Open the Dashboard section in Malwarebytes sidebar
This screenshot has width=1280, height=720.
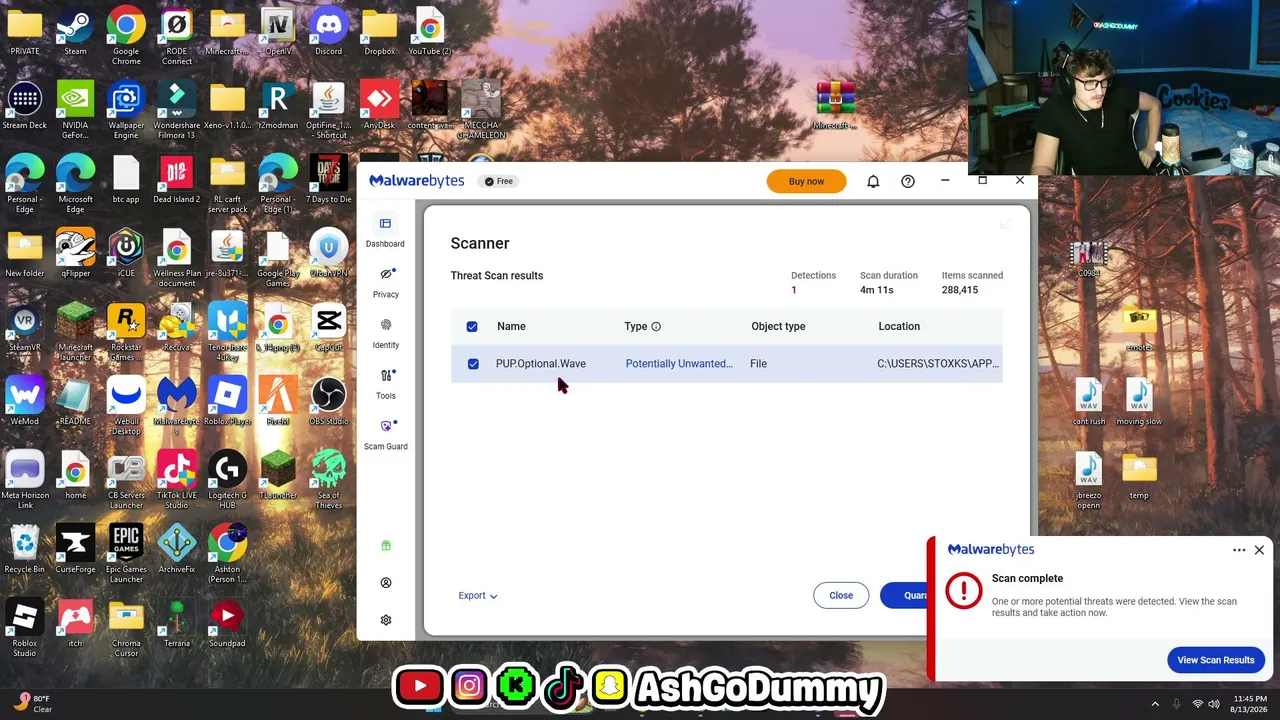[385, 231]
